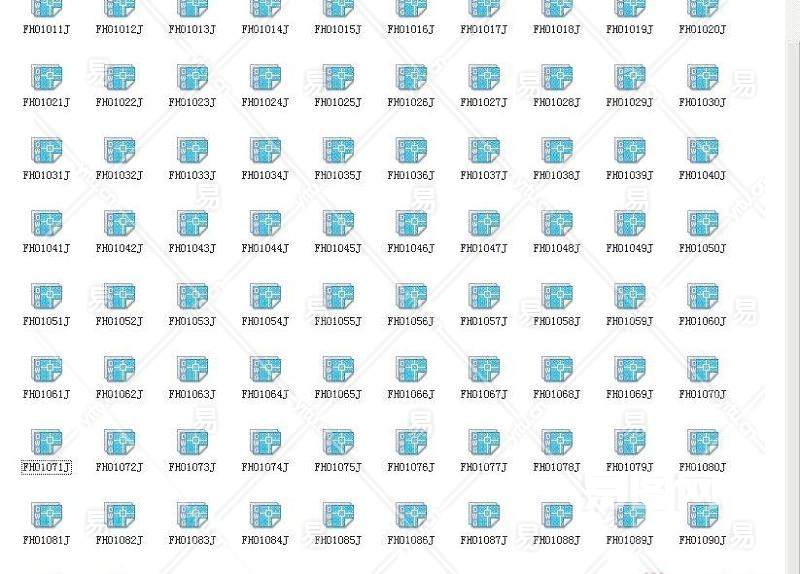This screenshot has height=574, width=800.
Task: Click the FH01011J file name
Action: pyautogui.click(x=46, y=30)
